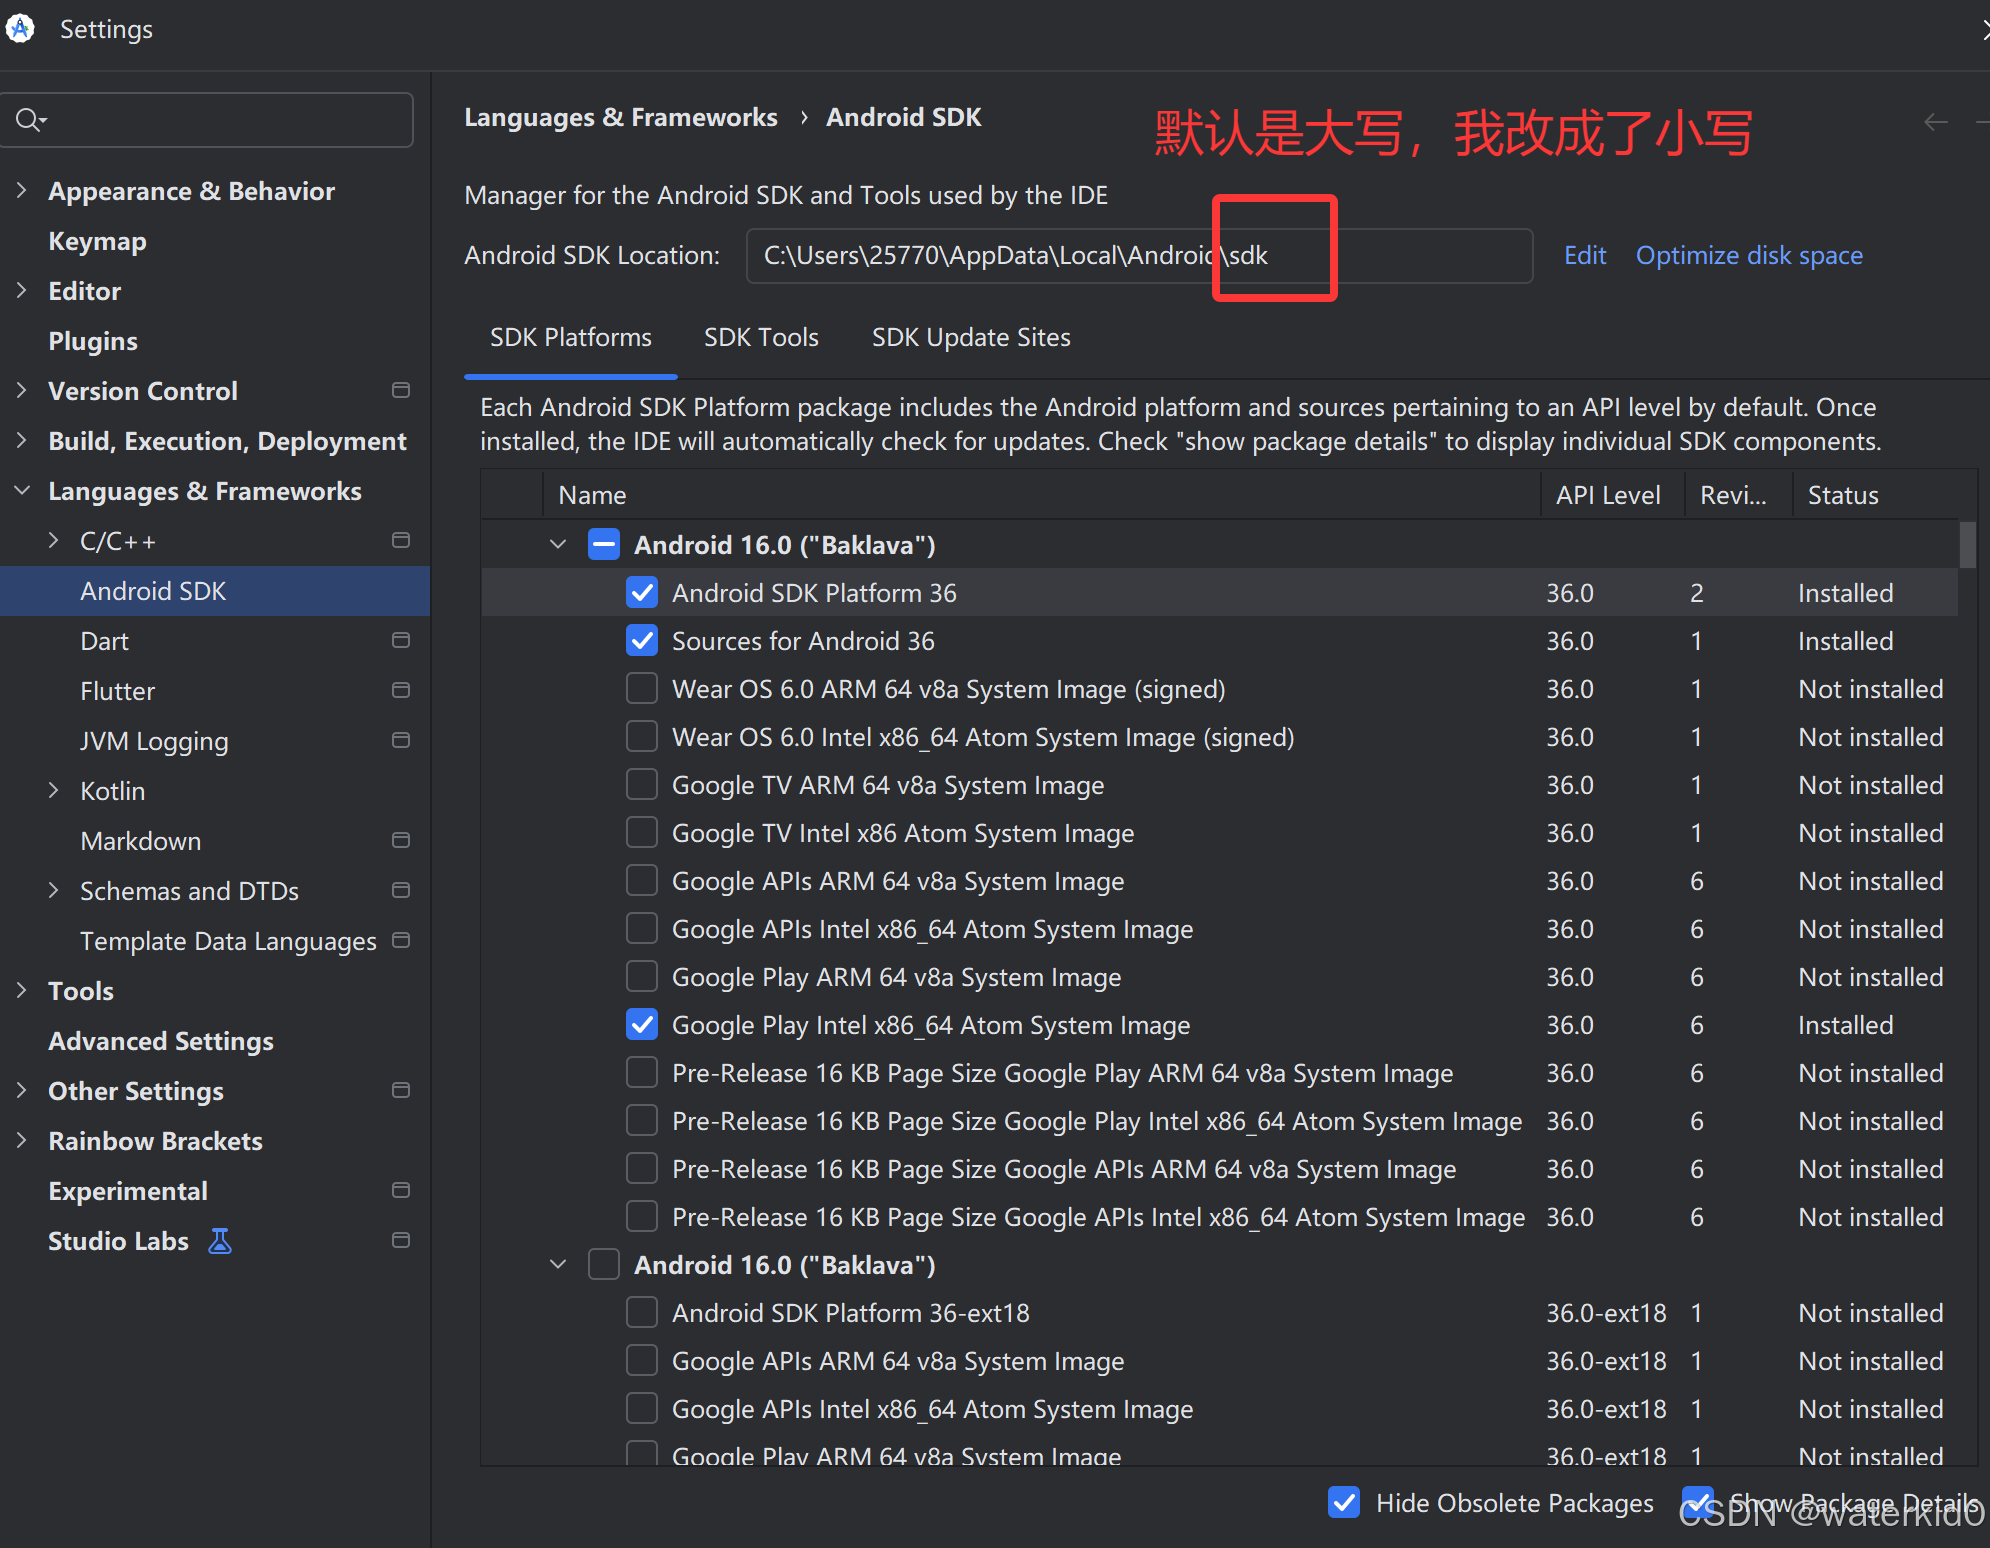Click Edit link for SDK location
The width and height of the screenshot is (1990, 1548).
(1585, 255)
